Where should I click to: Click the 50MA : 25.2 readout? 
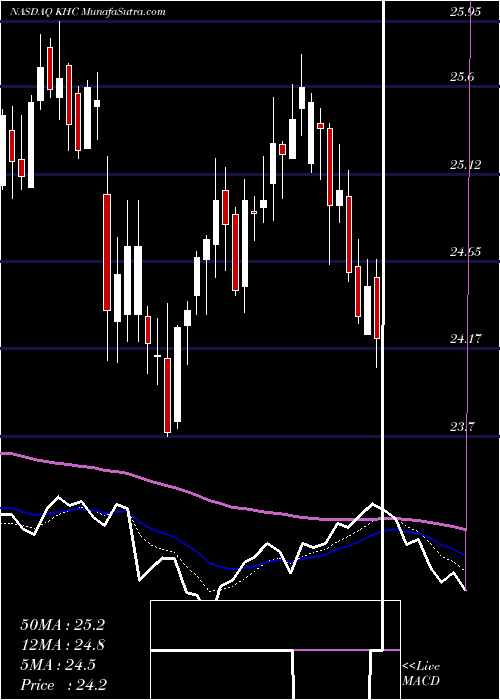(62, 625)
